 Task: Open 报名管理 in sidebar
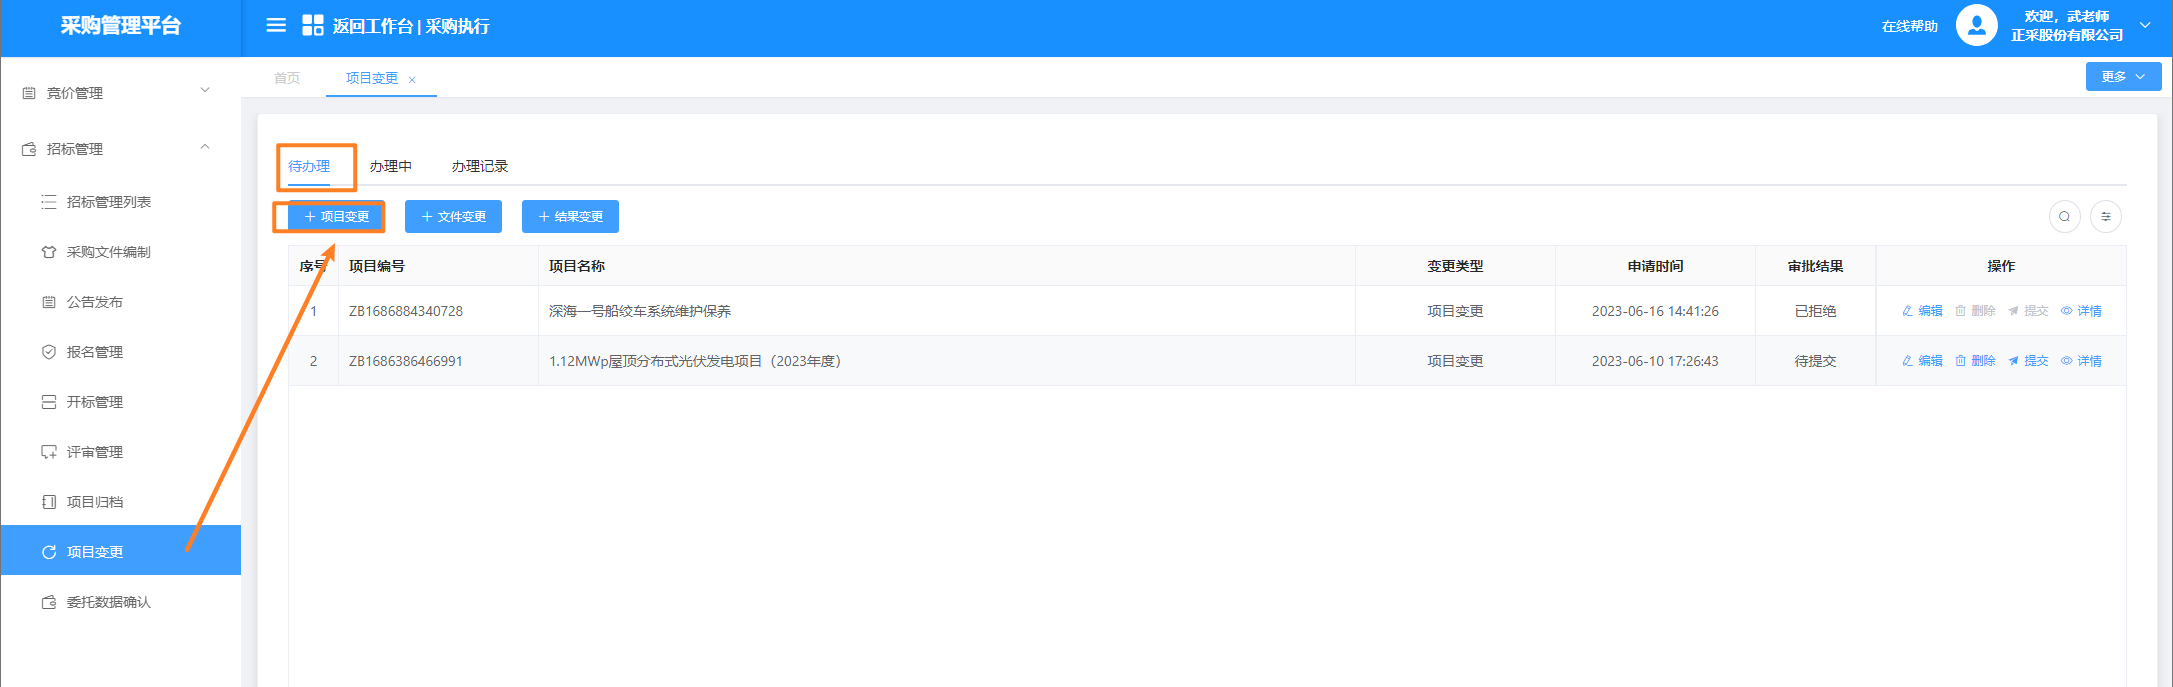click(x=94, y=352)
